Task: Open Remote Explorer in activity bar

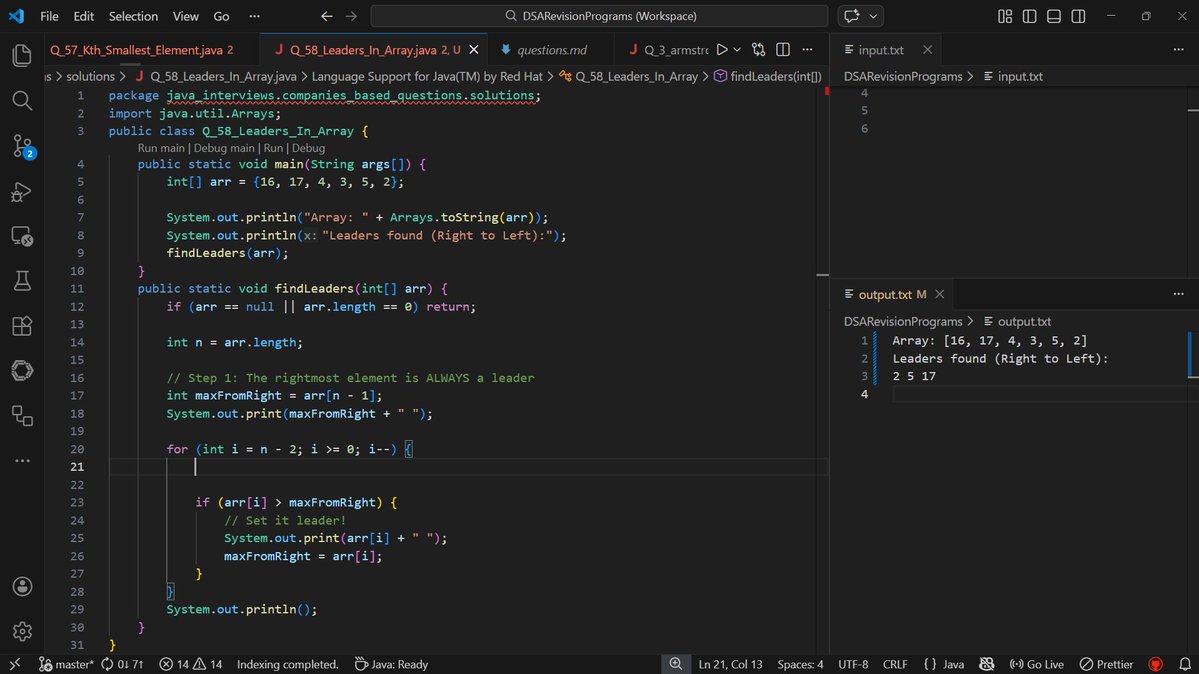Action: [22, 236]
